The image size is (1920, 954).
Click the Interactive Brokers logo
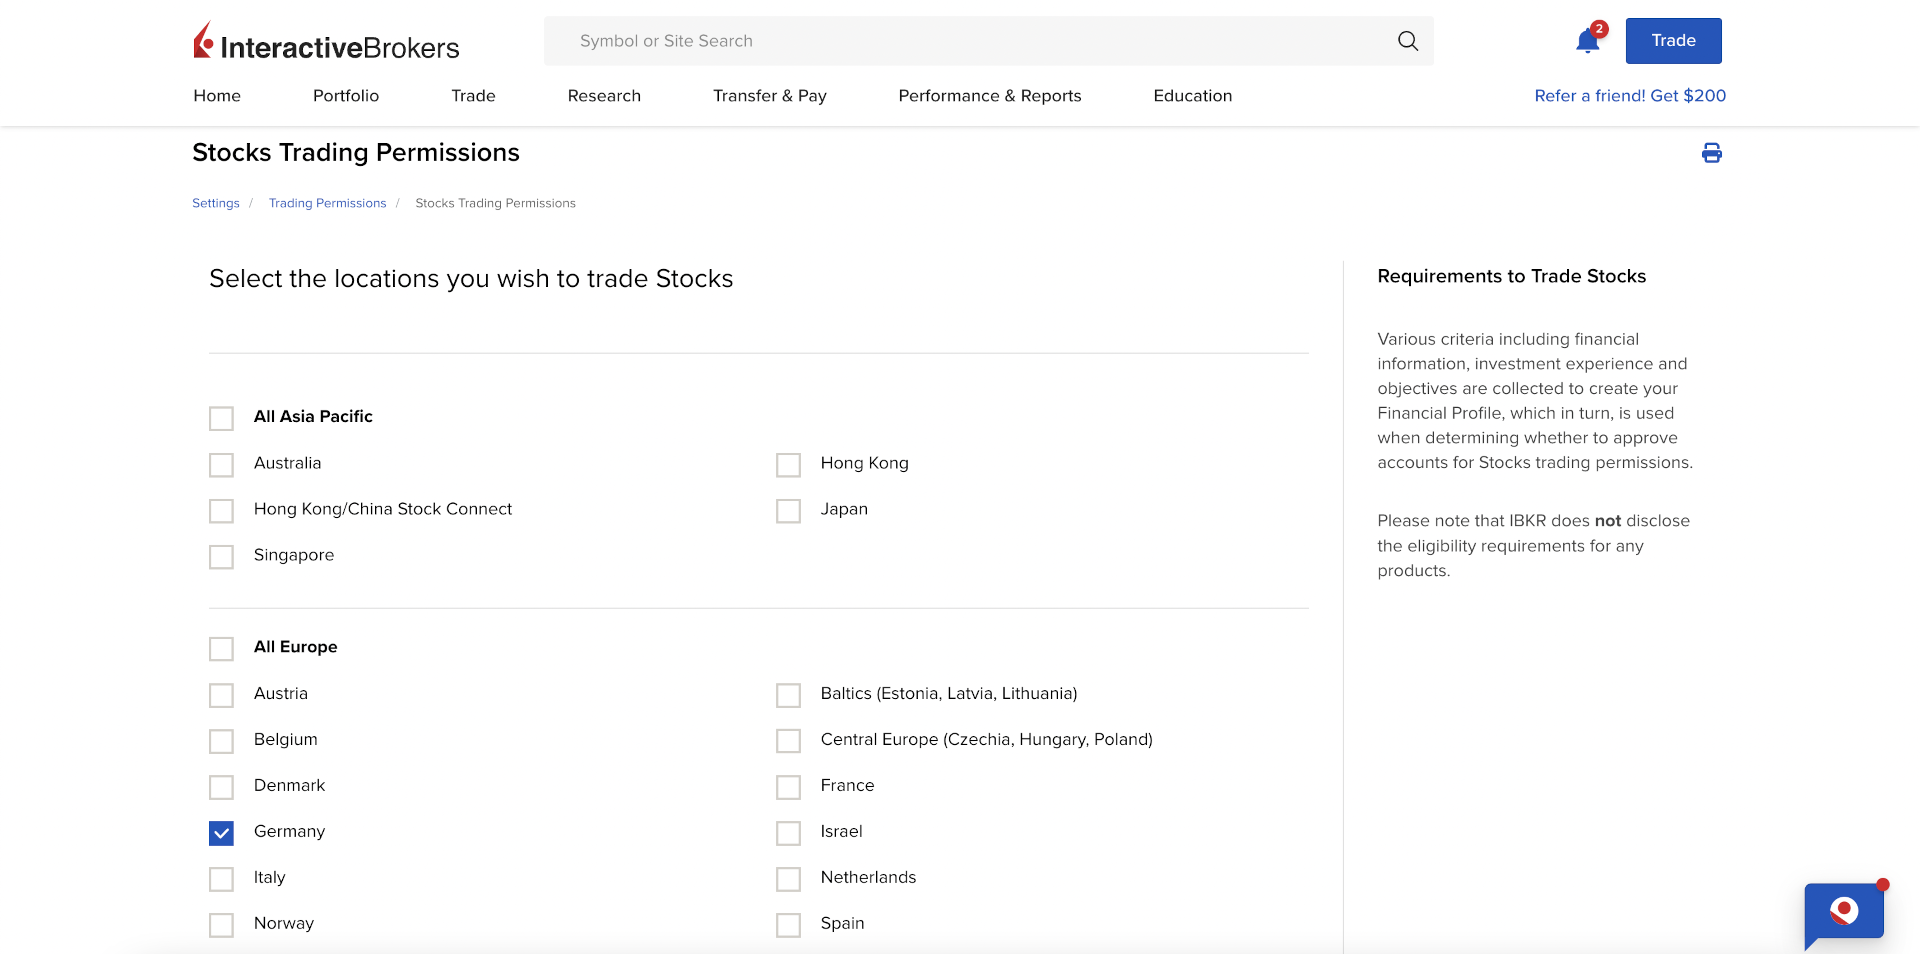point(326,42)
